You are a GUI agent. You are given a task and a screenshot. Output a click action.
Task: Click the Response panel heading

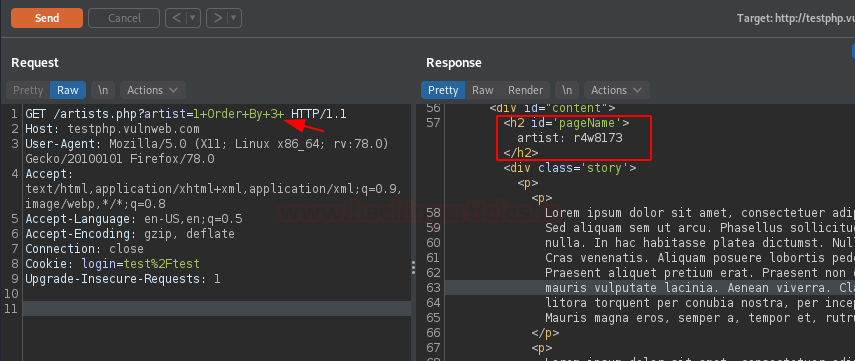click(454, 63)
